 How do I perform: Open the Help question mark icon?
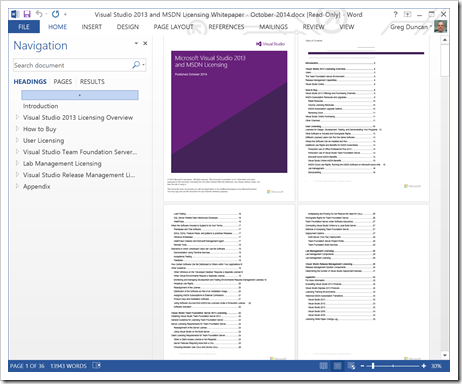coord(395,14)
